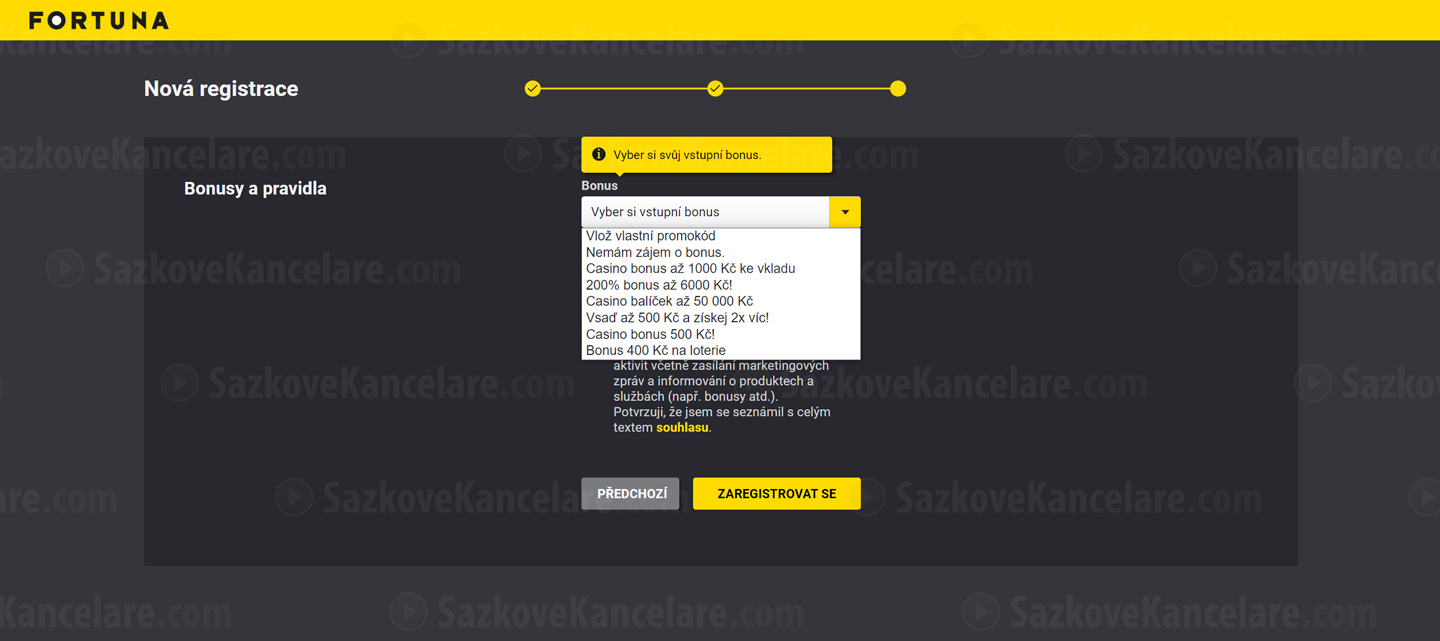Choose 'Casino bonus až 1000 Kč ke vkladu'
Viewport: 1440px width, 641px height.
pos(721,268)
